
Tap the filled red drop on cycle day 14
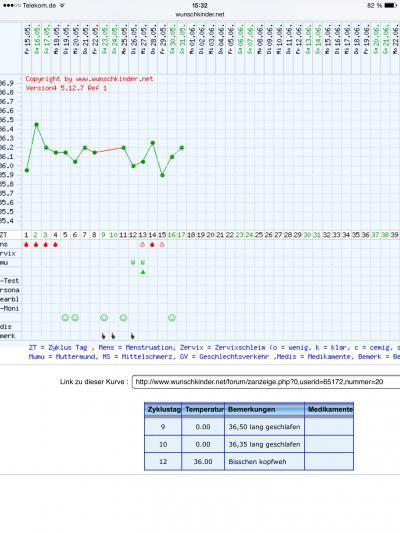[x=152, y=245]
